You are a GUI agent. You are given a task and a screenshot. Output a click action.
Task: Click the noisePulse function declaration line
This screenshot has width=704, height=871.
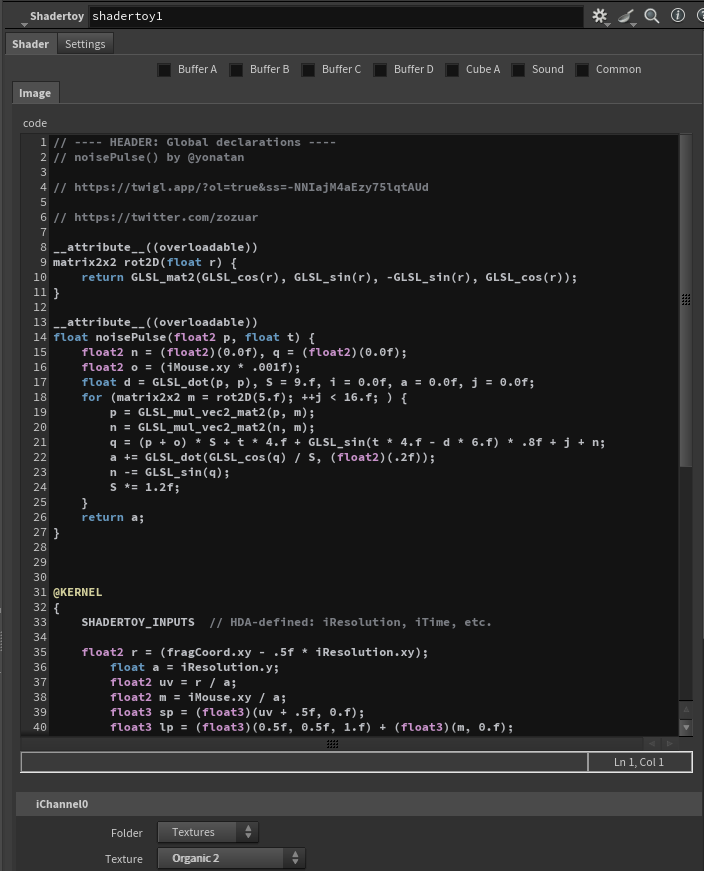[x=184, y=337]
